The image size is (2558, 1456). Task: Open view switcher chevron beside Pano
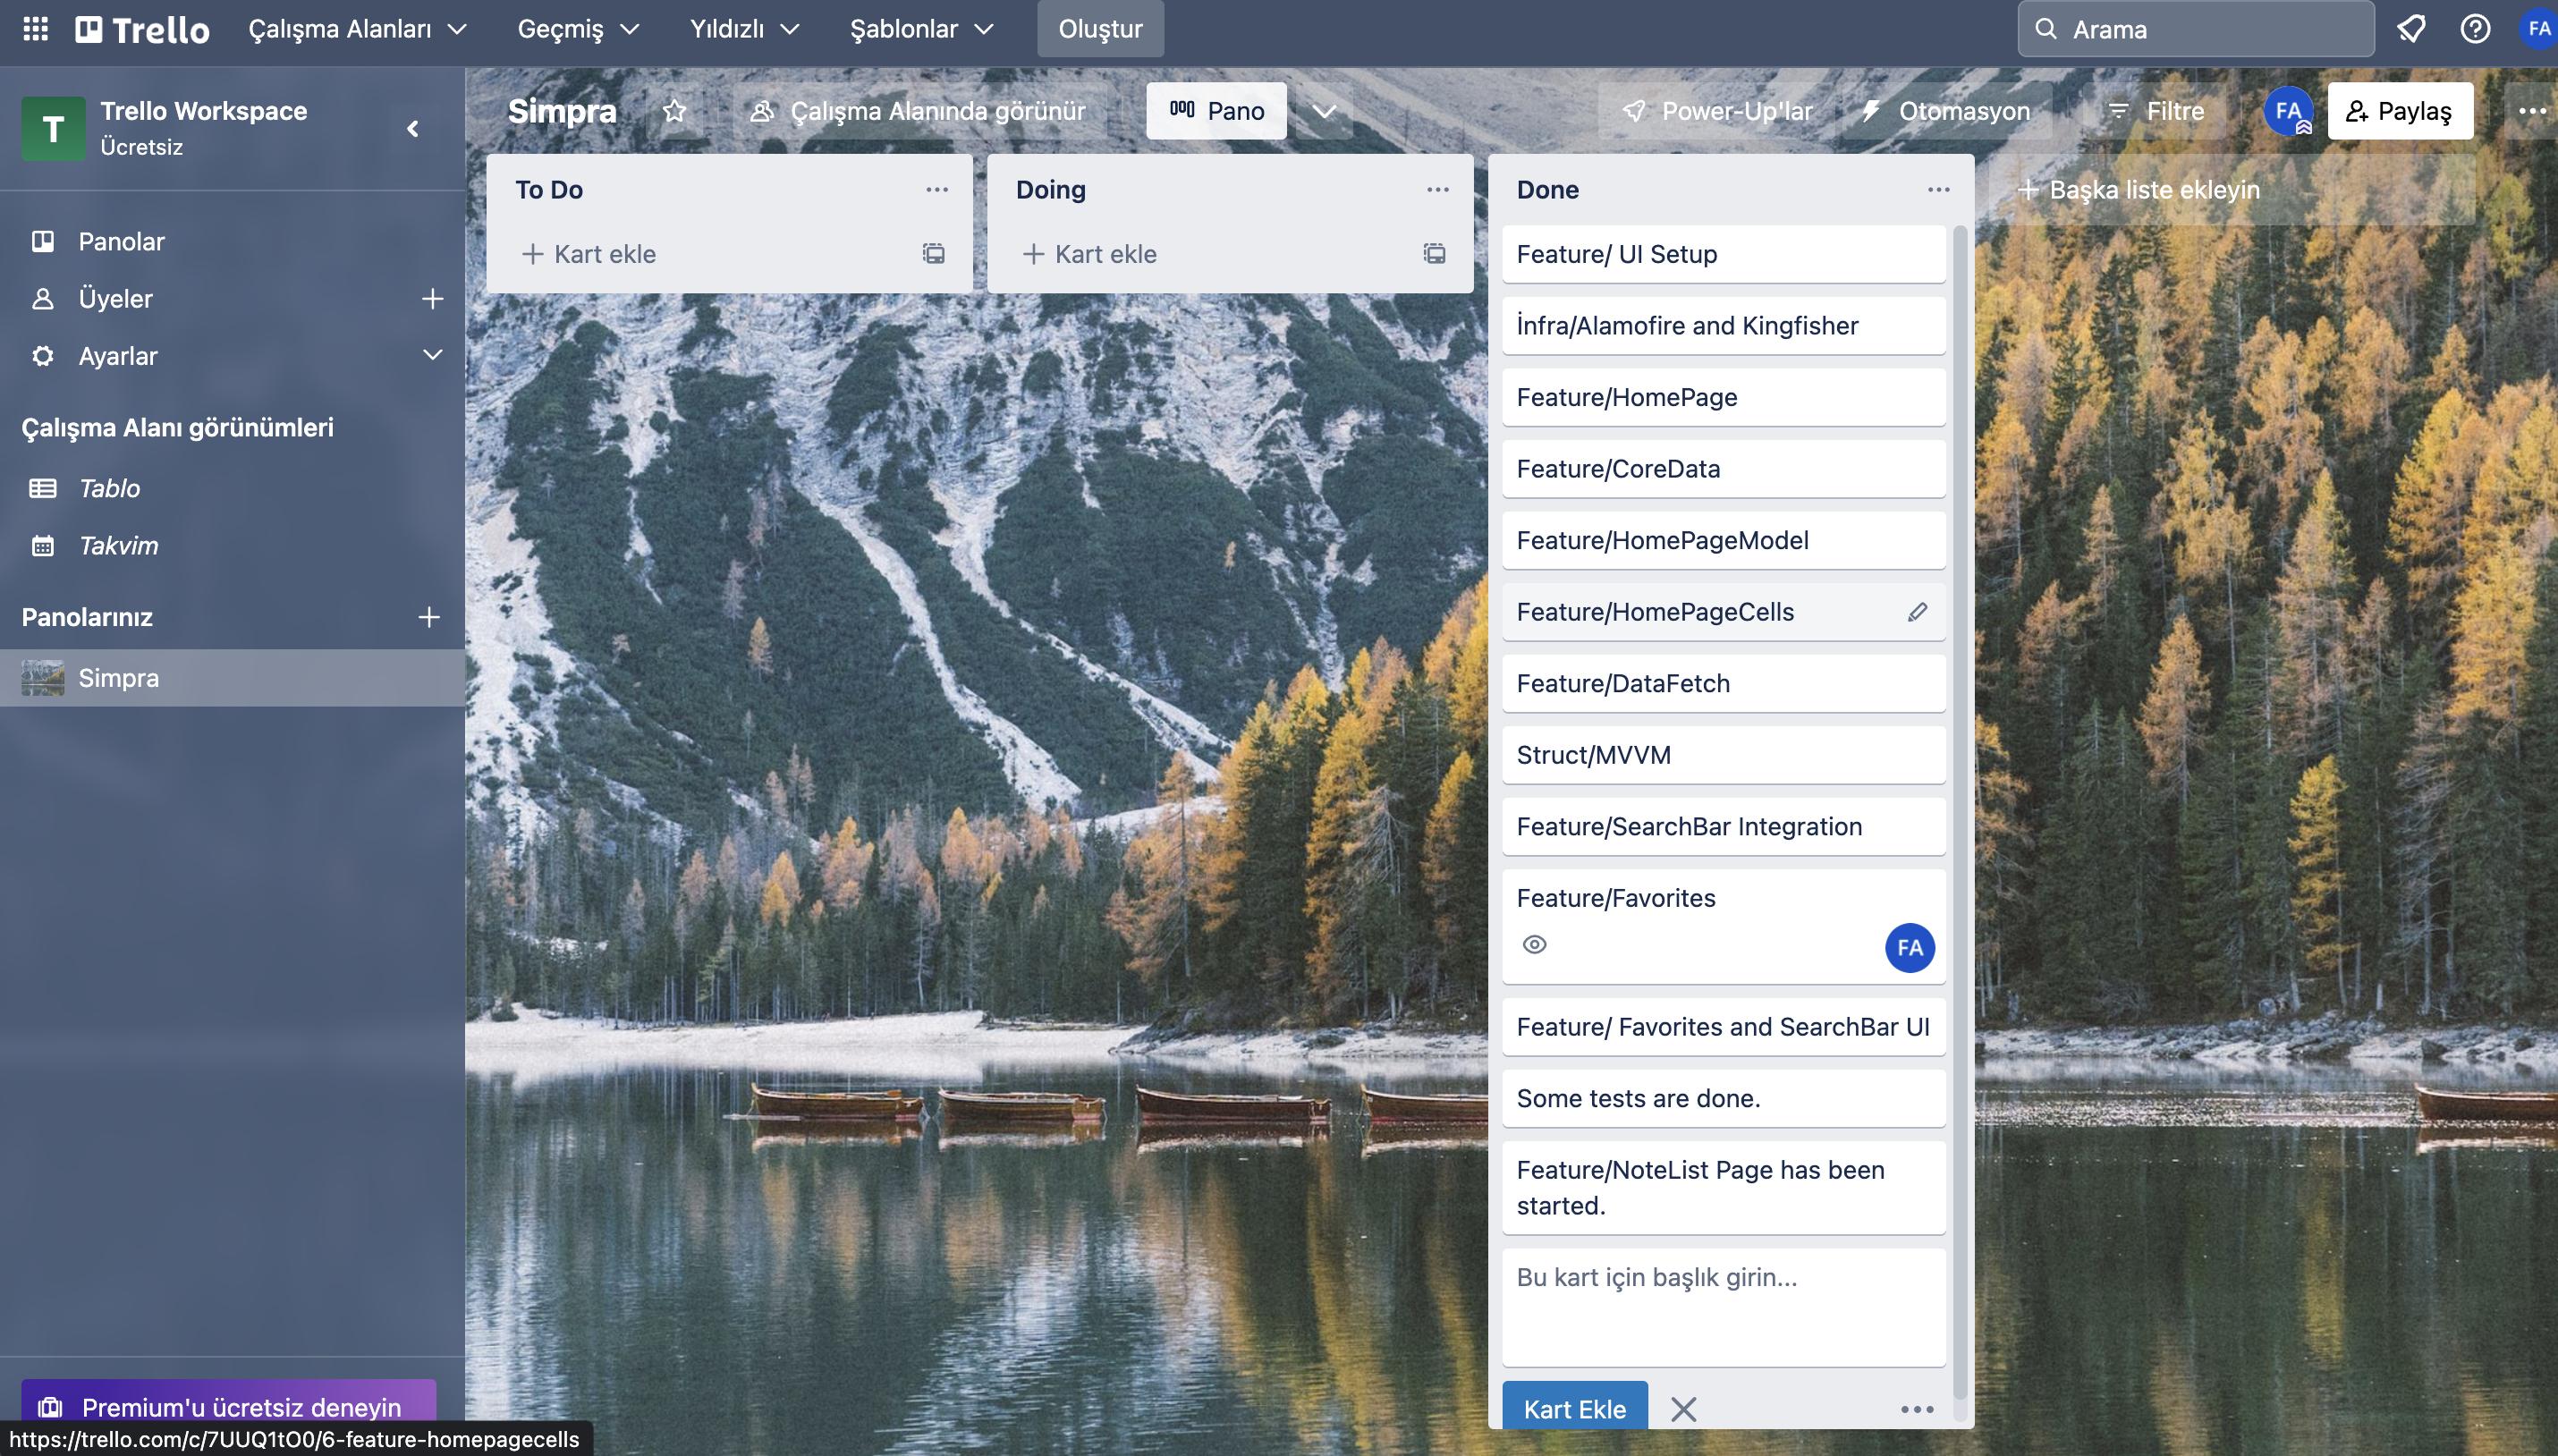1324,111
